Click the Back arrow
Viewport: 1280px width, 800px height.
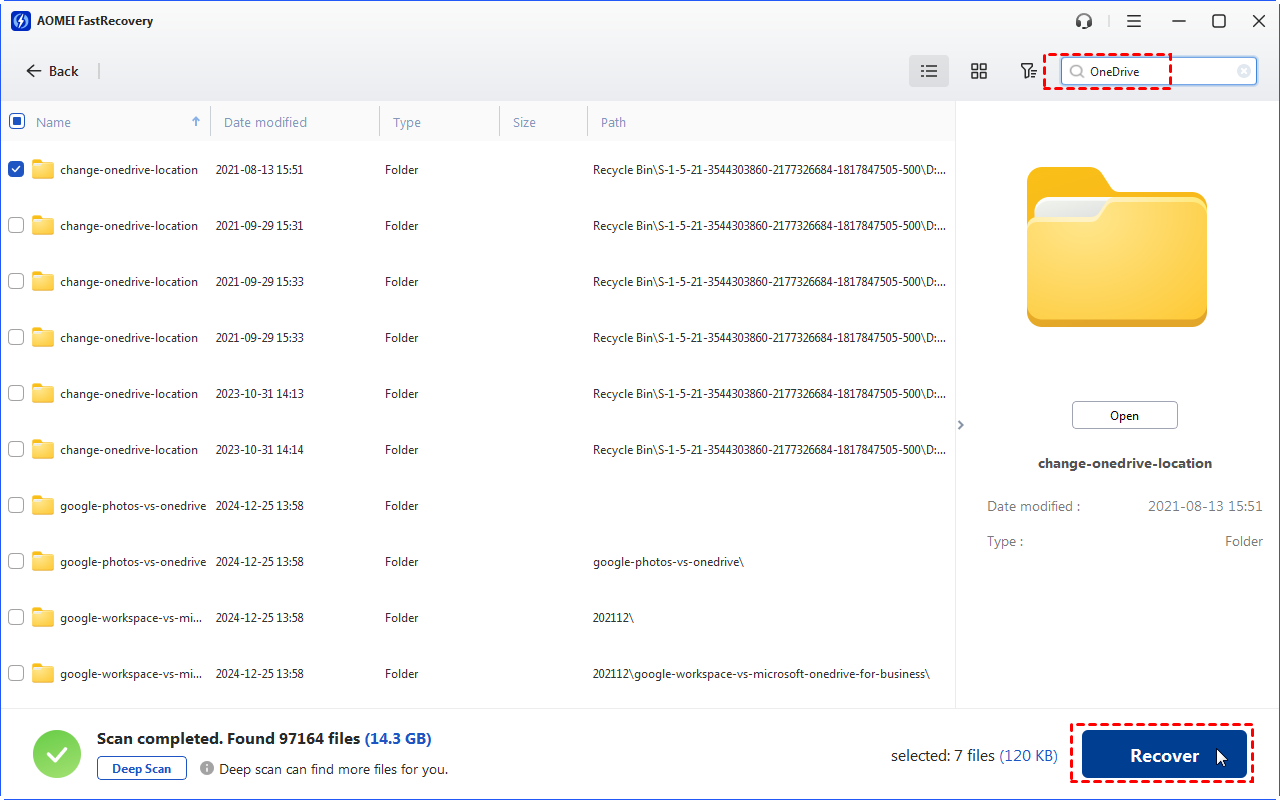coord(33,71)
